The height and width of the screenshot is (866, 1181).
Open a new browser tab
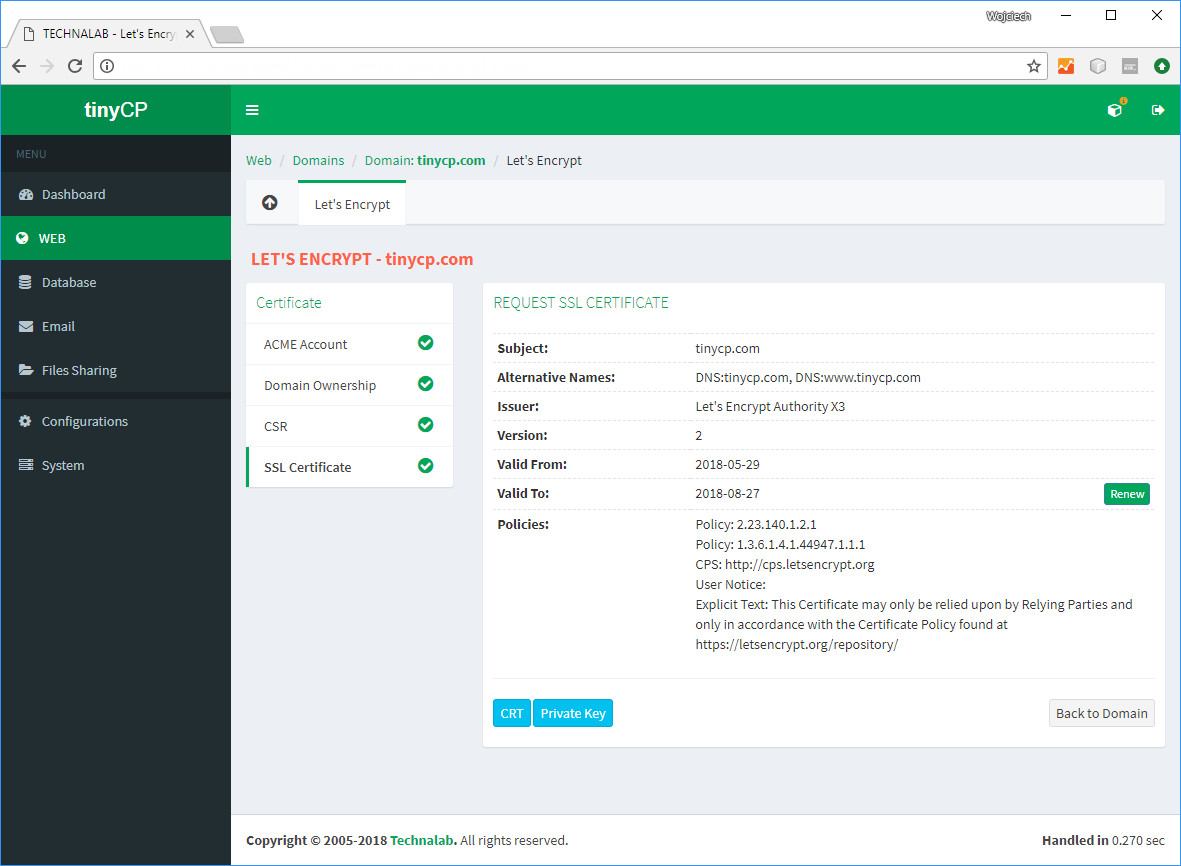click(x=227, y=35)
